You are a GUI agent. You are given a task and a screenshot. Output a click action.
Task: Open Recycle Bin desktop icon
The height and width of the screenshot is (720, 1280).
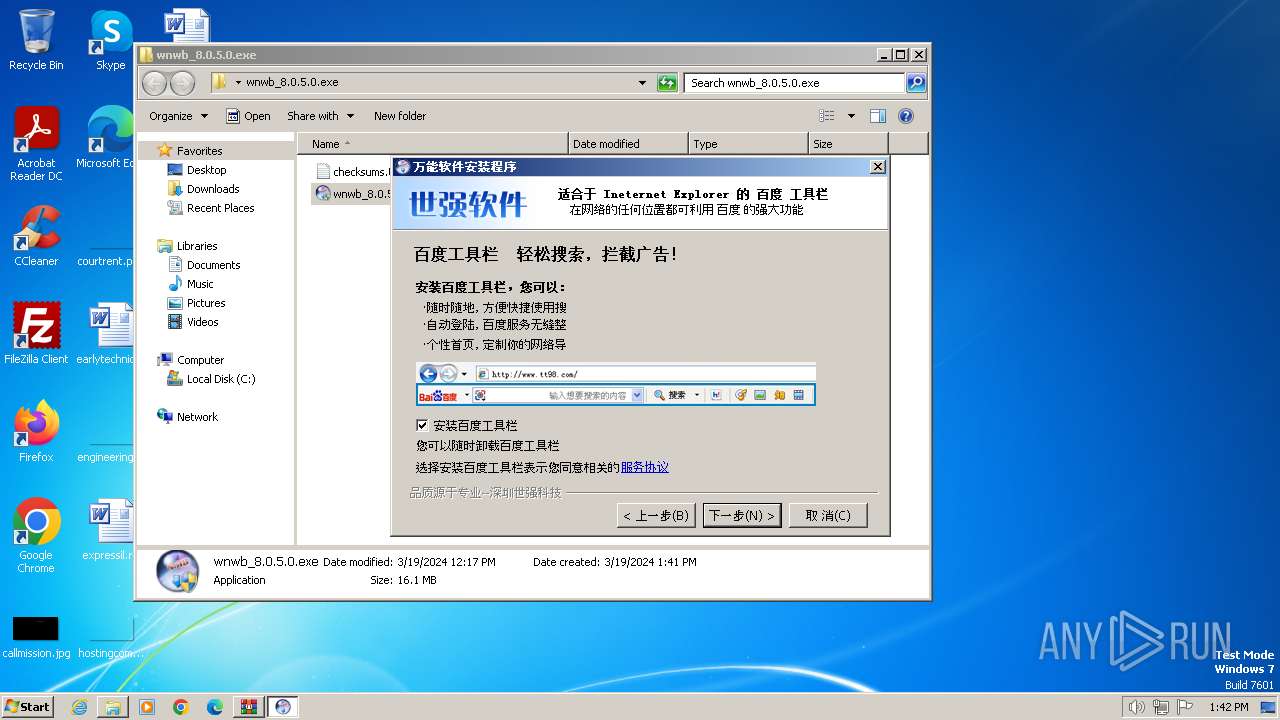[x=36, y=40]
